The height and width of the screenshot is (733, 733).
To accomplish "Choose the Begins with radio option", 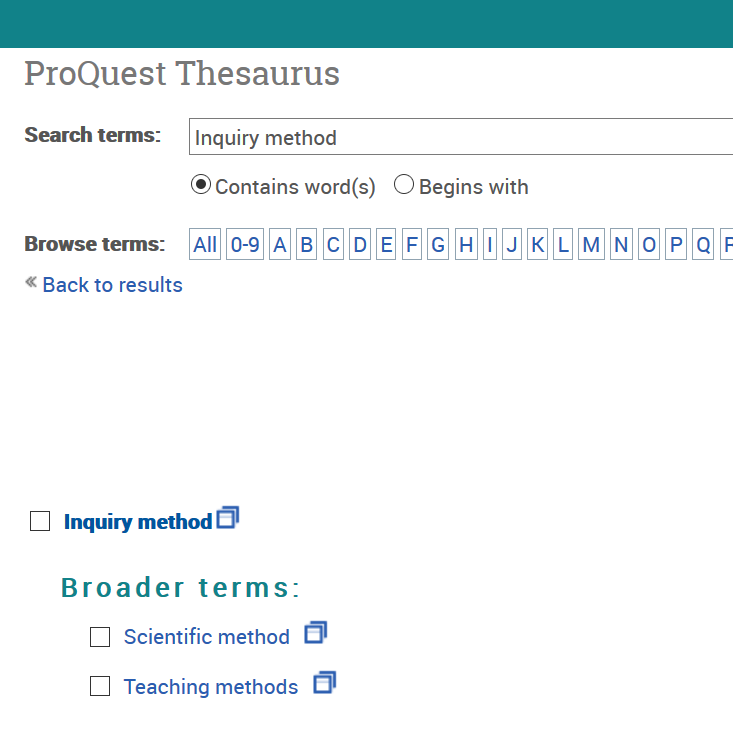I will click(x=404, y=185).
